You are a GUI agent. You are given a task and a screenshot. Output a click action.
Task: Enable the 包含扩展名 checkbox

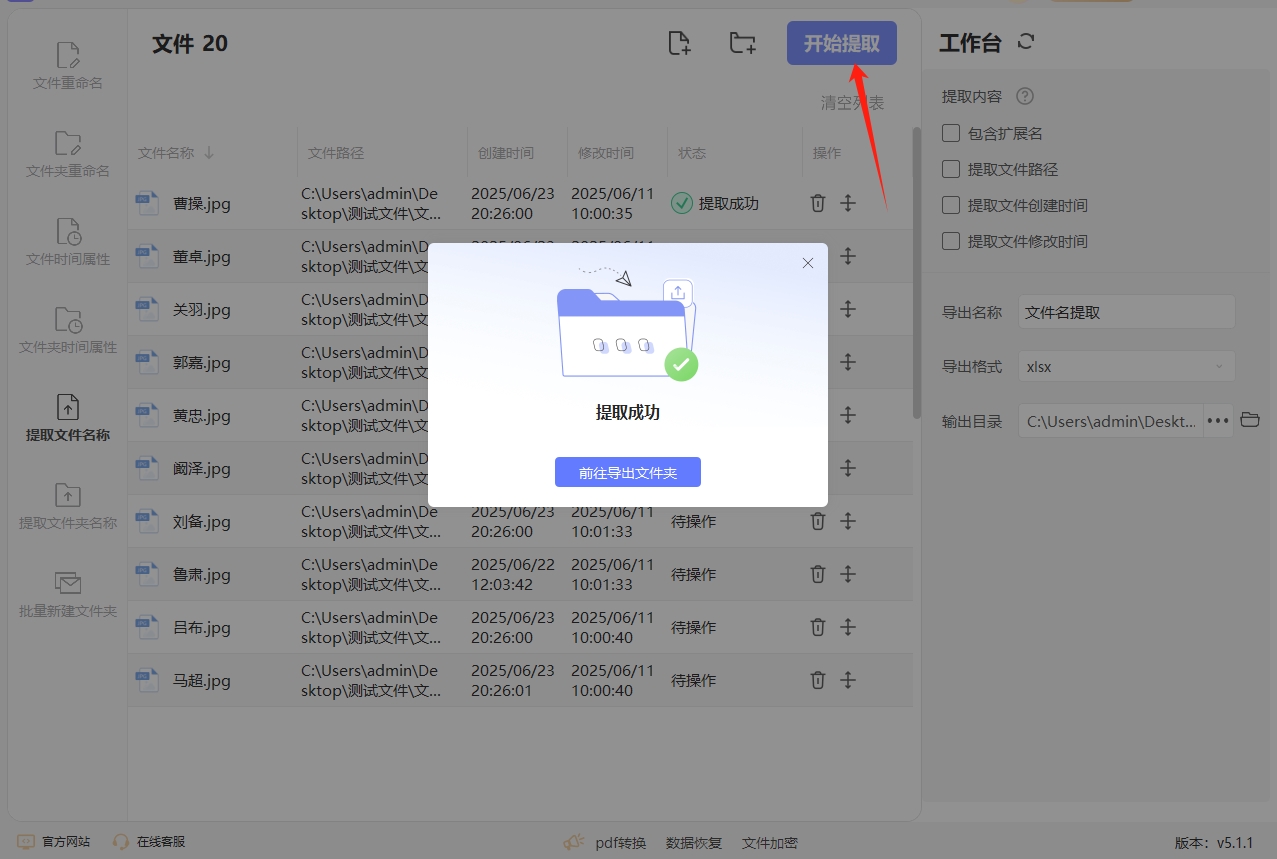[951, 133]
